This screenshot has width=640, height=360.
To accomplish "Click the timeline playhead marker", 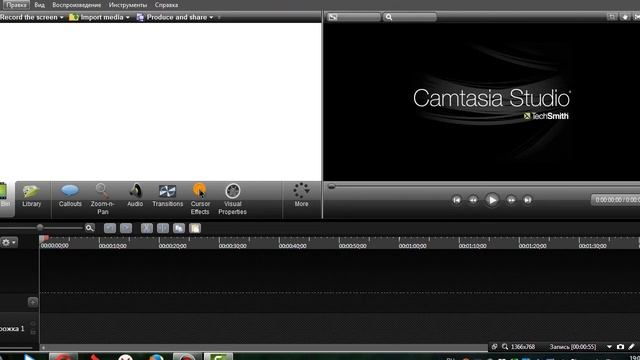I will click(44, 238).
